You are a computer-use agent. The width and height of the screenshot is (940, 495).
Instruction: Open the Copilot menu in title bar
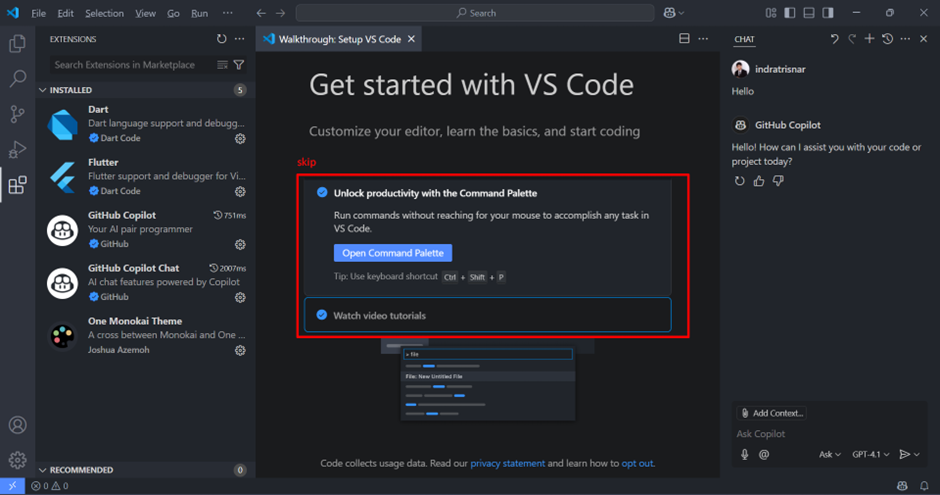coord(674,13)
